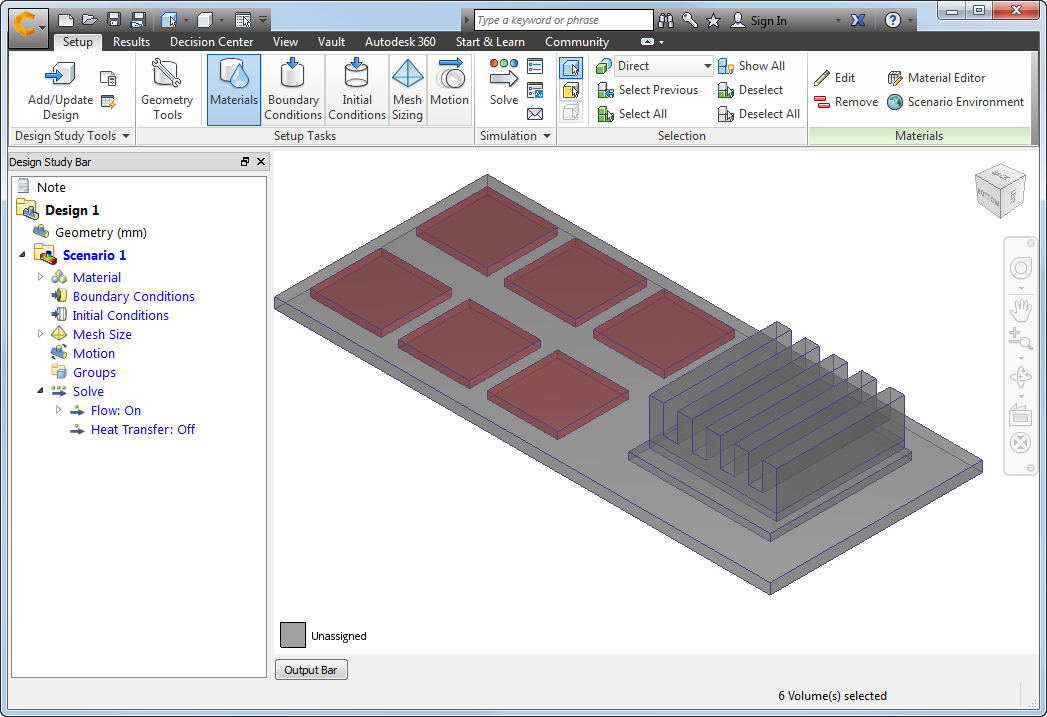Open Boundary Conditions task in ribbon
This screenshot has width=1047, height=717.
point(292,90)
